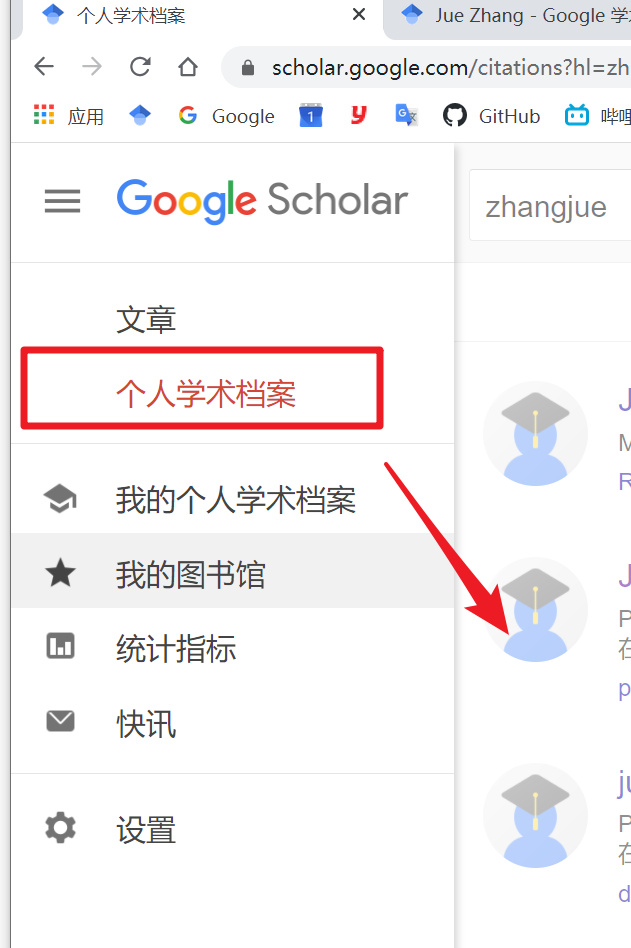Click the red Youdao bookmark icon
The width and height of the screenshot is (631, 948).
(x=358, y=114)
